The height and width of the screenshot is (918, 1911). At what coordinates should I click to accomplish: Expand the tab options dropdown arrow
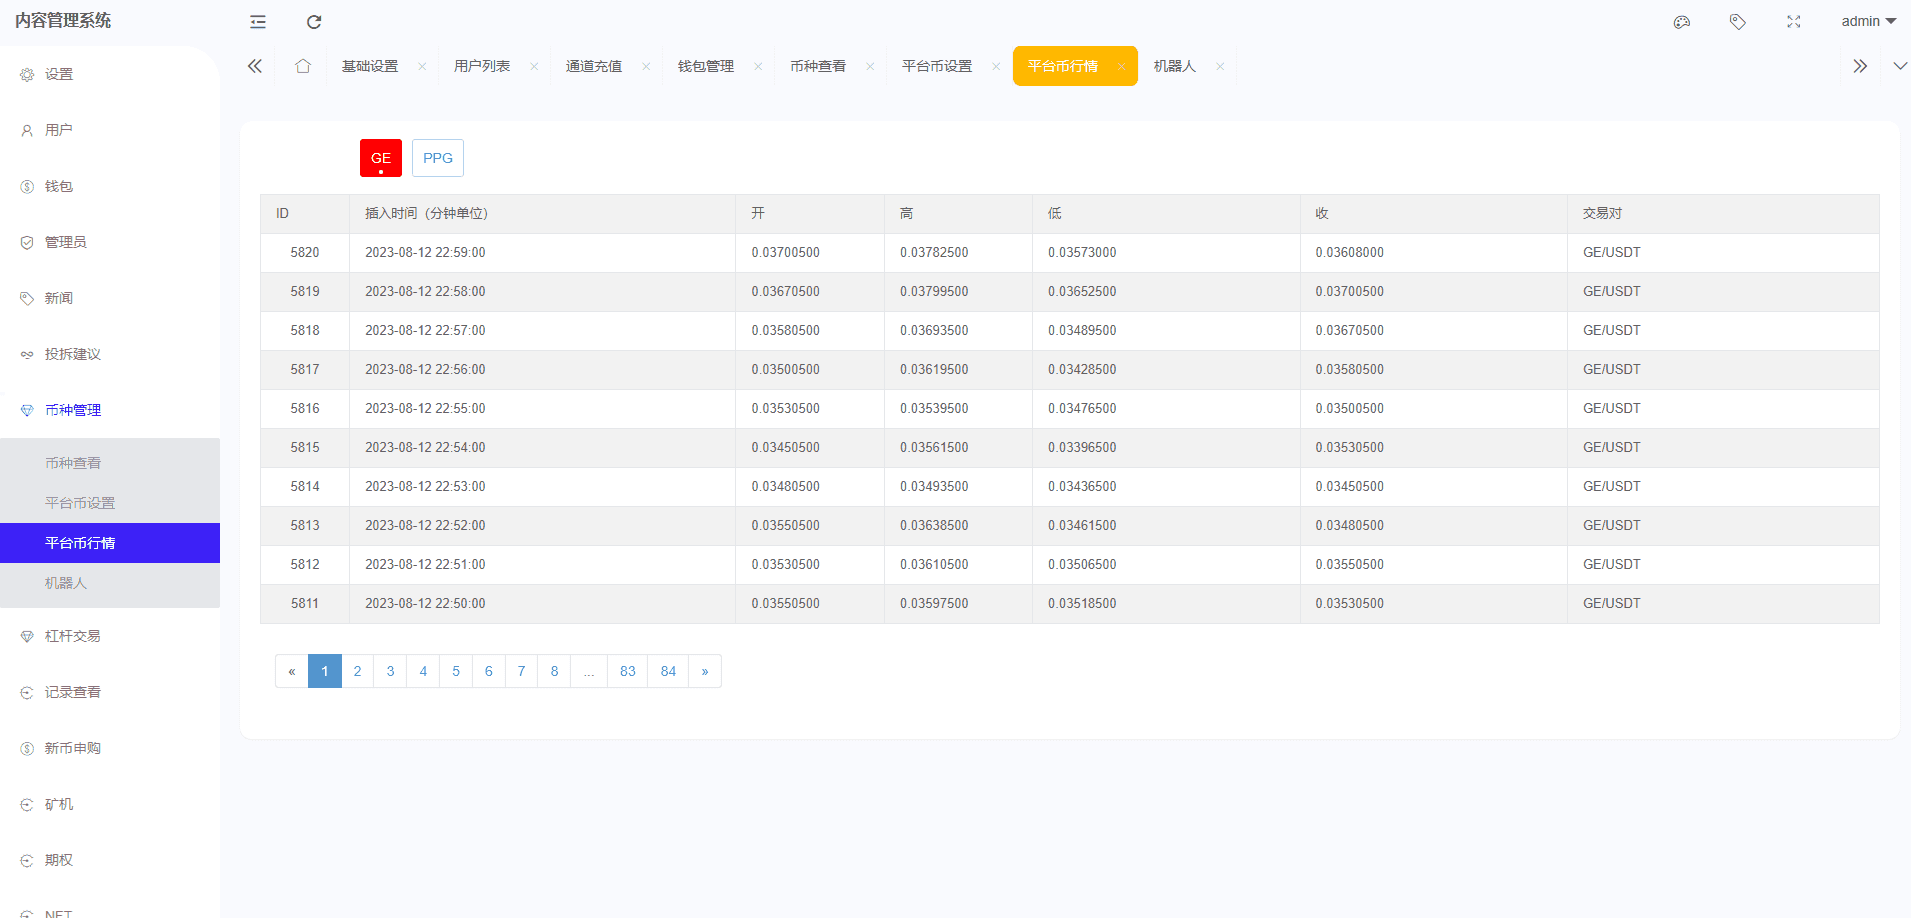1900,66
